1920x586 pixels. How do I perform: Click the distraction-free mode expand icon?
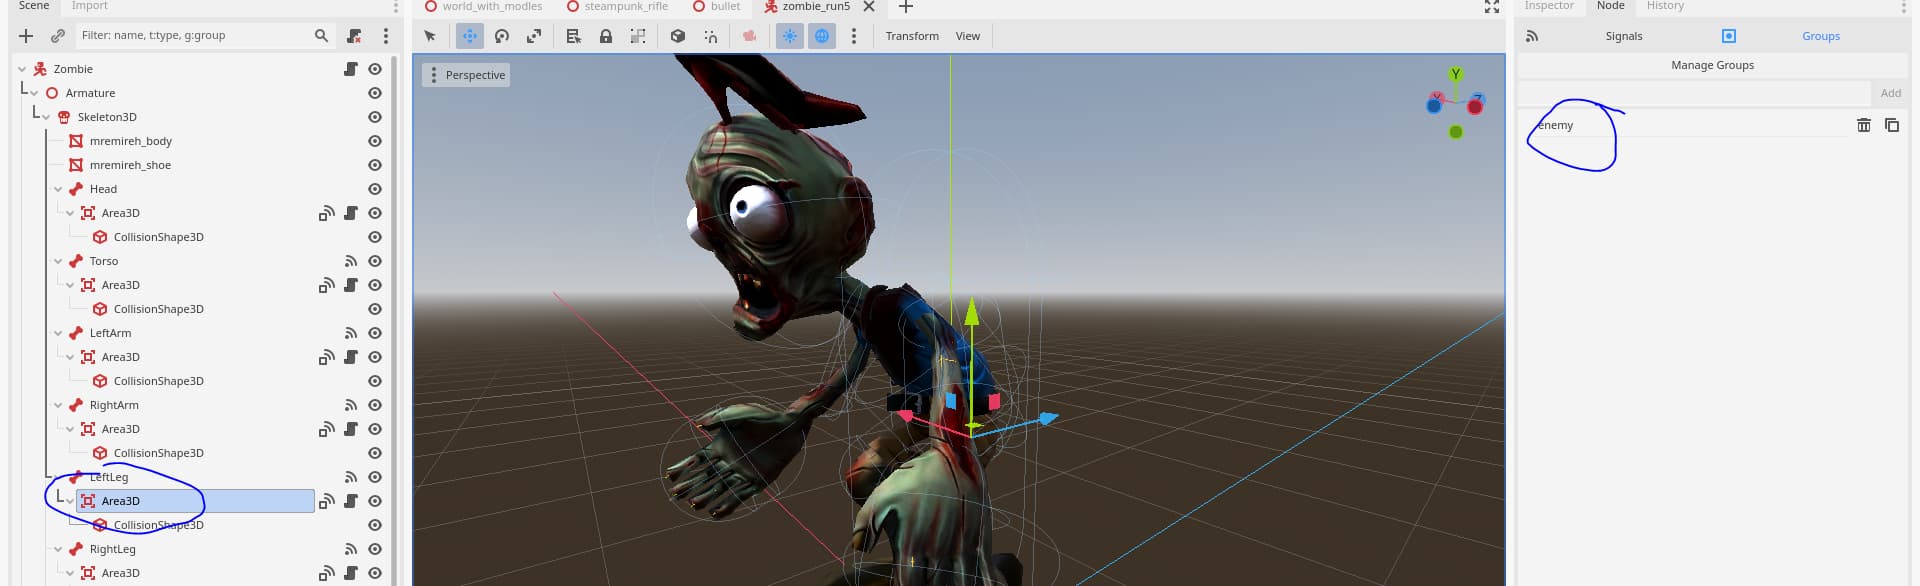1491,7
